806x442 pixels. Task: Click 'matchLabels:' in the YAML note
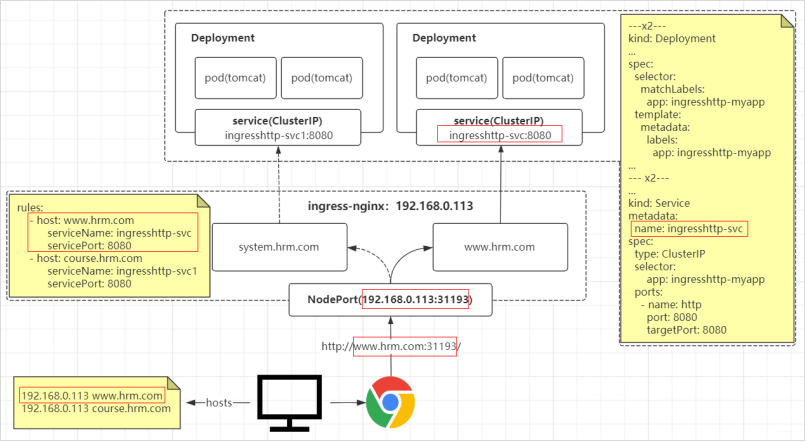672,89
